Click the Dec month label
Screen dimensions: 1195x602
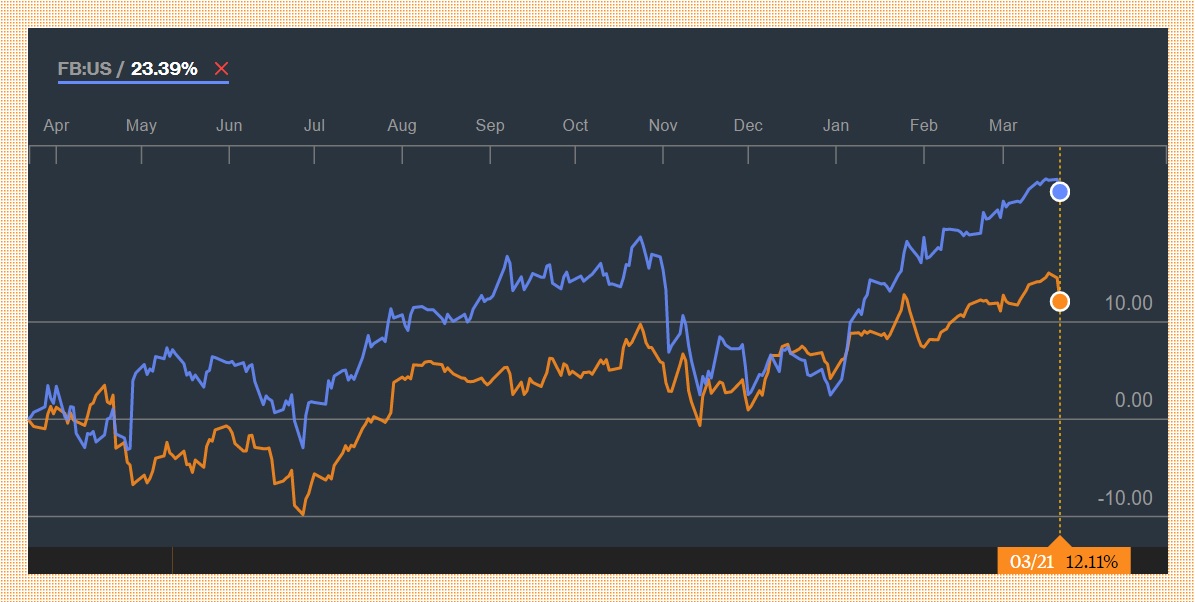(x=748, y=125)
